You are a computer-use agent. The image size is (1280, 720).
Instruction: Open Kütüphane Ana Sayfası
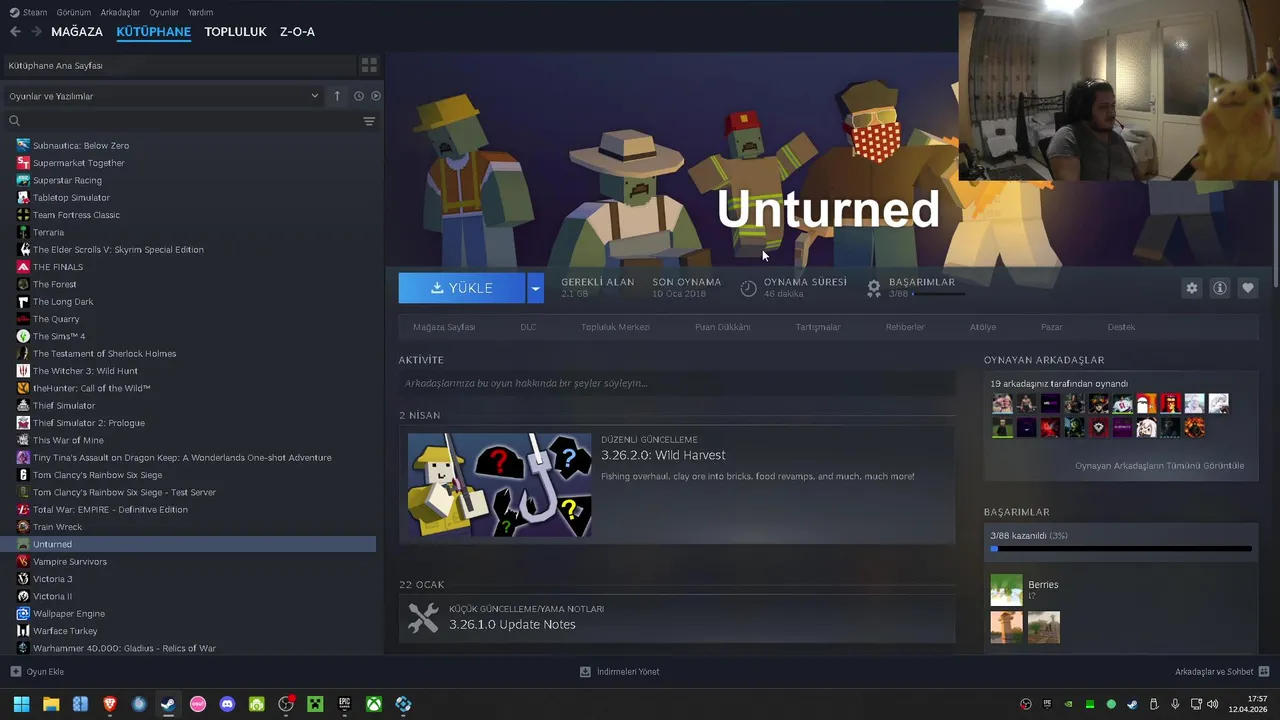[178, 65]
